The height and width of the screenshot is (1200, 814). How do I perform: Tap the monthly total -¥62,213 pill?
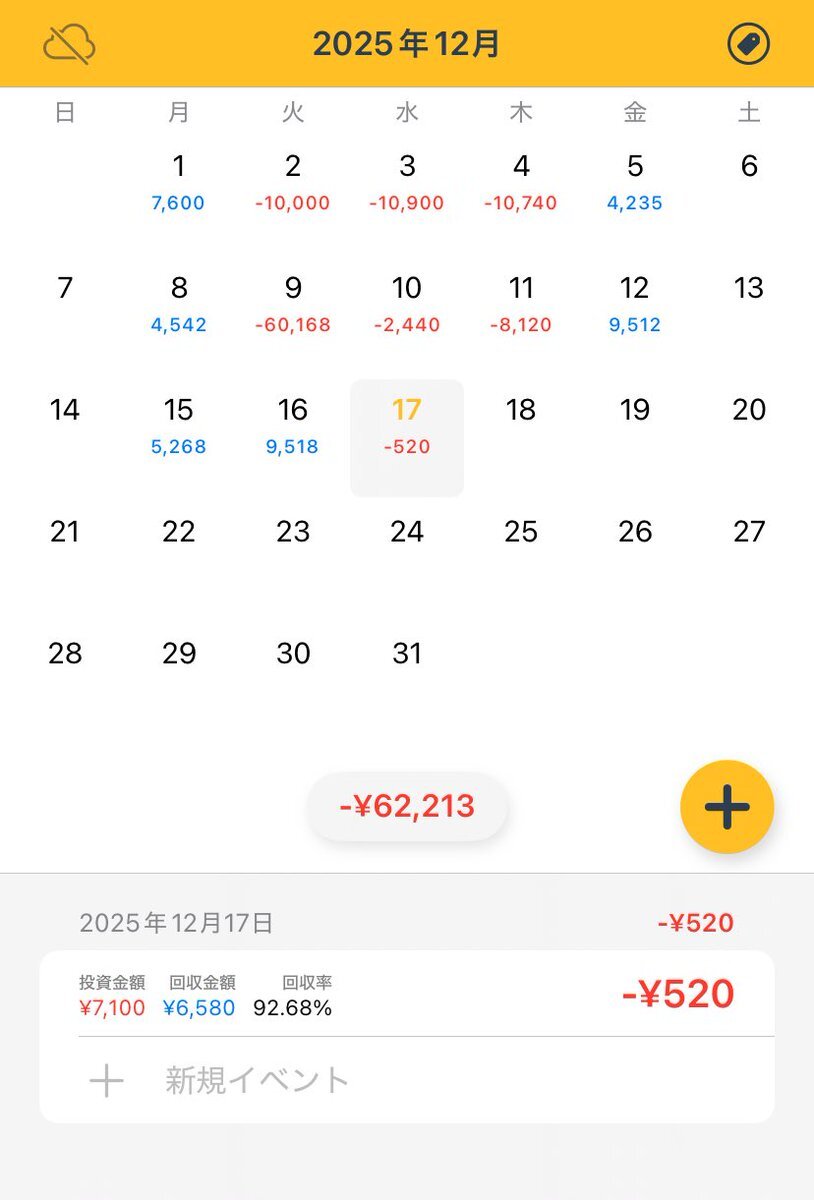pos(407,806)
